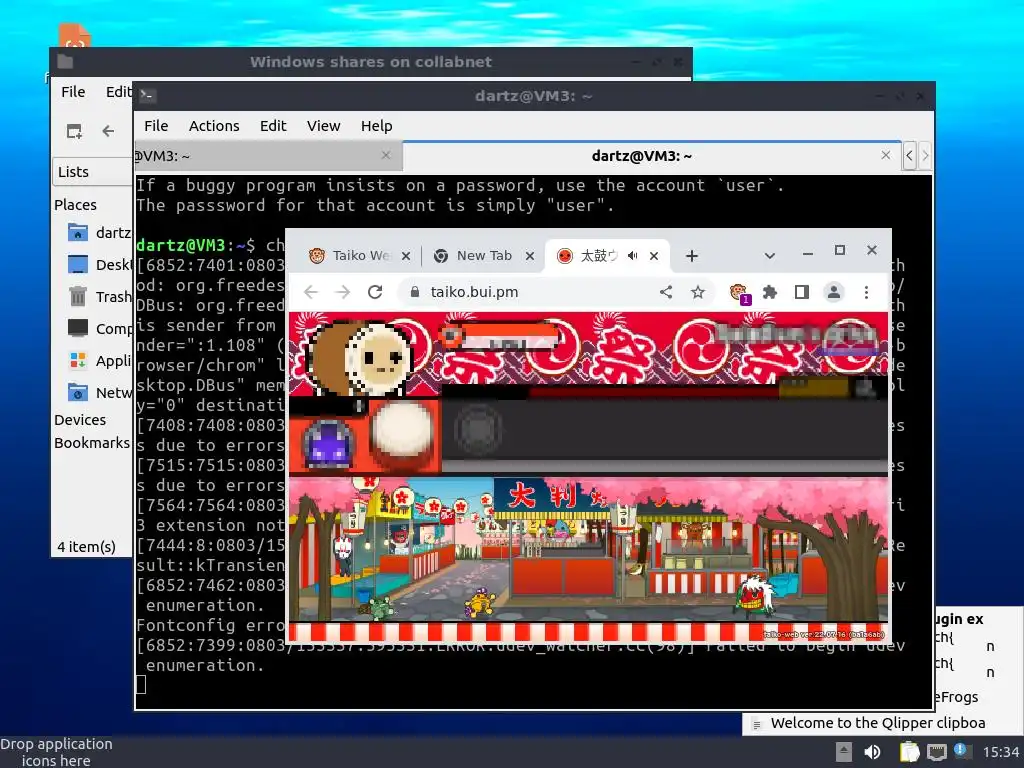Viewport: 1024px width, 768px height.
Task: Open terminal window menu icon in title bar
Action: point(147,96)
